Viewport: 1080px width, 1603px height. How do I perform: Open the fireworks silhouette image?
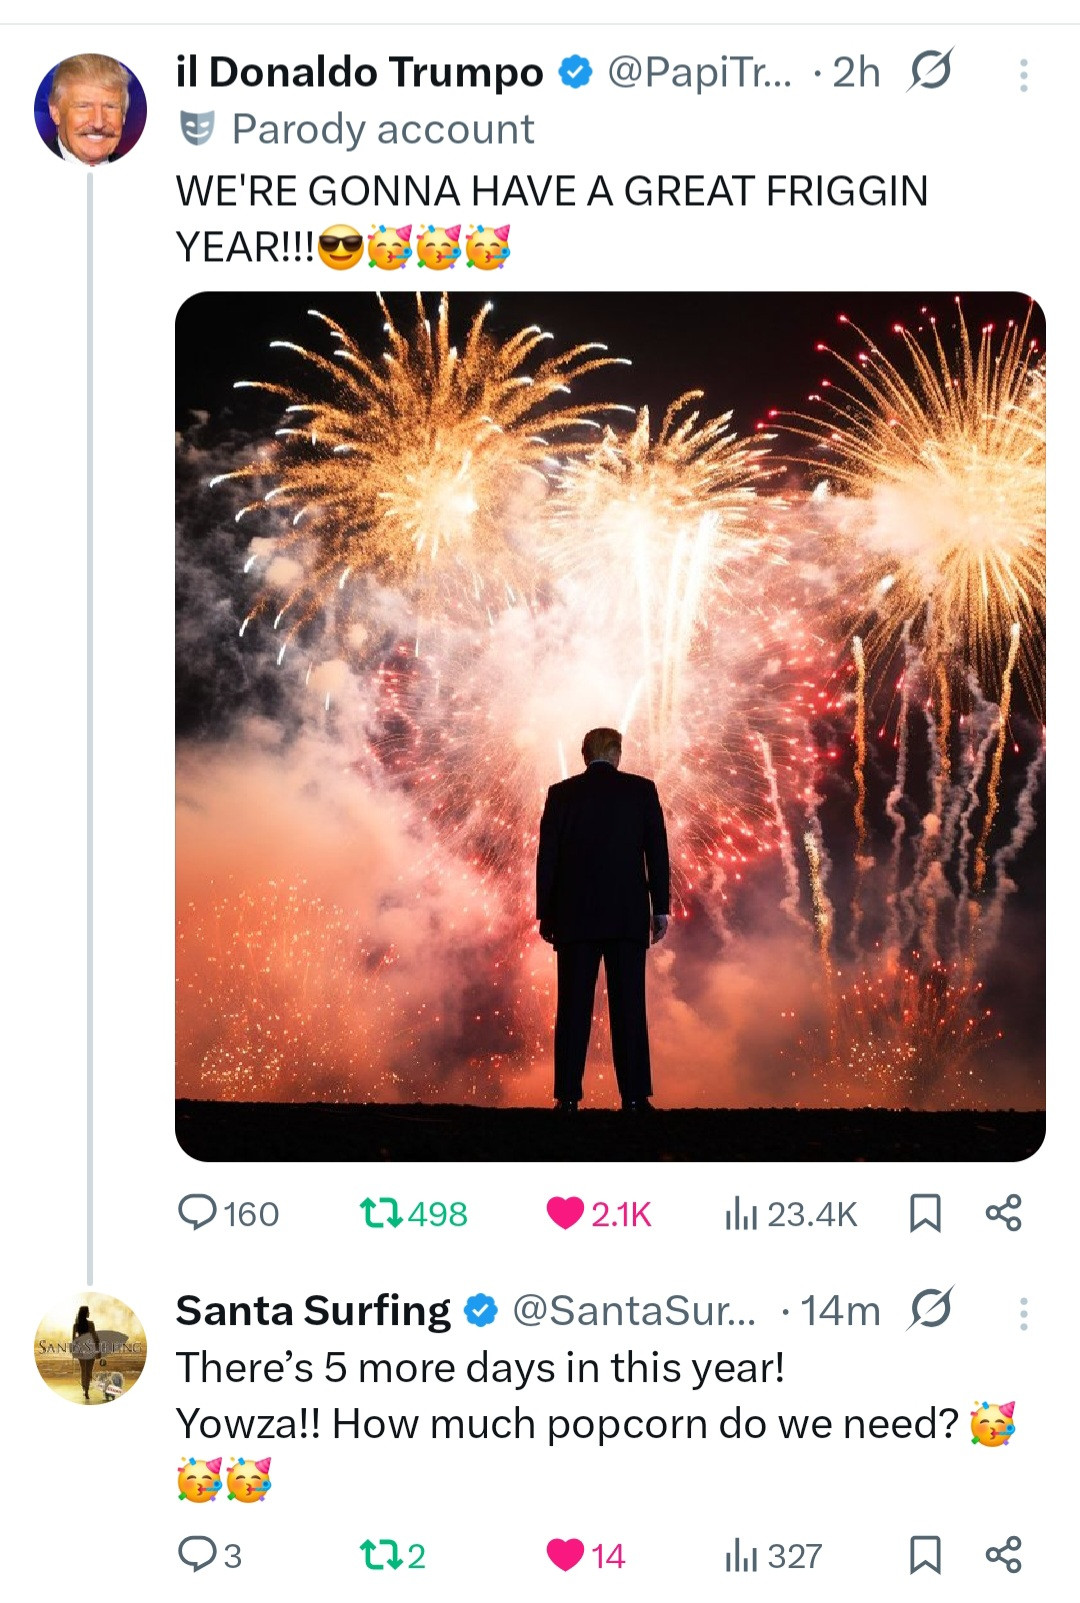tap(610, 726)
